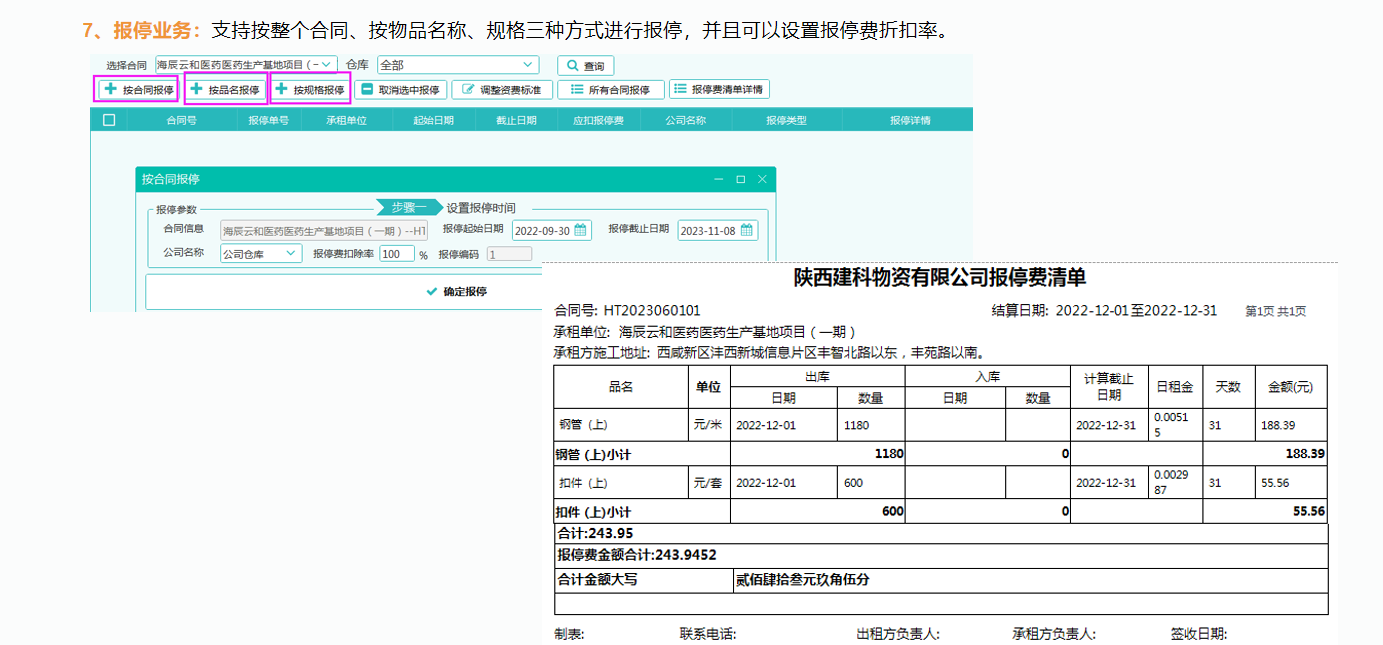Sort by the 合同号 column header
The width and height of the screenshot is (1383, 645).
pos(181,120)
